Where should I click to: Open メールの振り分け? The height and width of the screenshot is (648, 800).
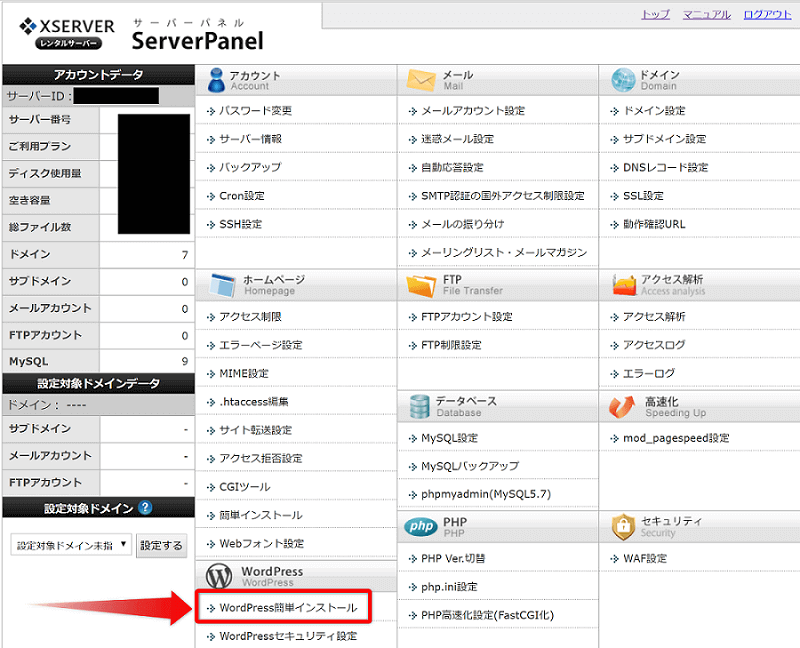462,224
